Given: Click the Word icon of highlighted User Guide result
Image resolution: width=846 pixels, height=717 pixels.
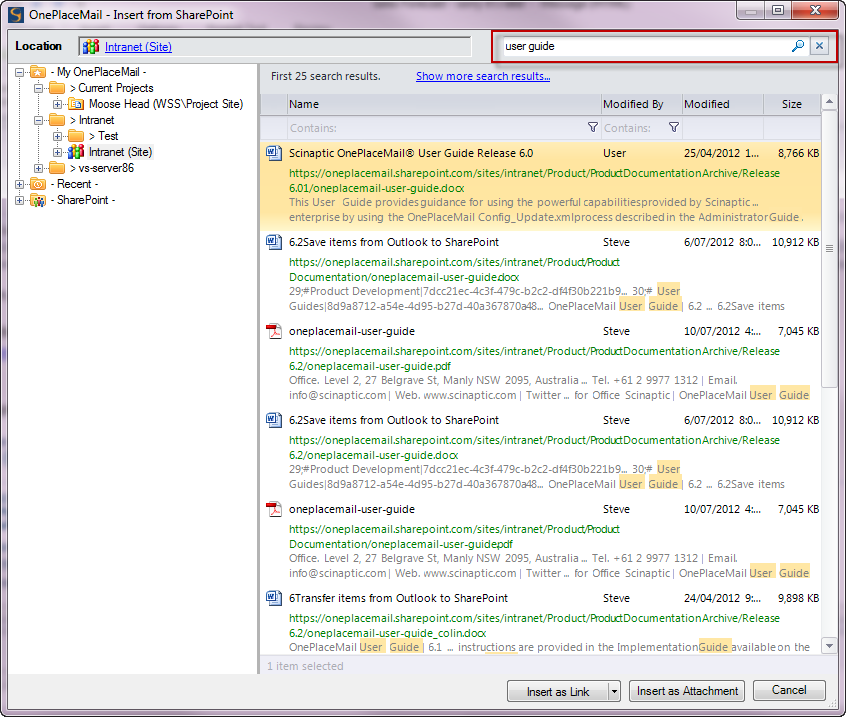Looking at the screenshot, I should click(x=273, y=153).
